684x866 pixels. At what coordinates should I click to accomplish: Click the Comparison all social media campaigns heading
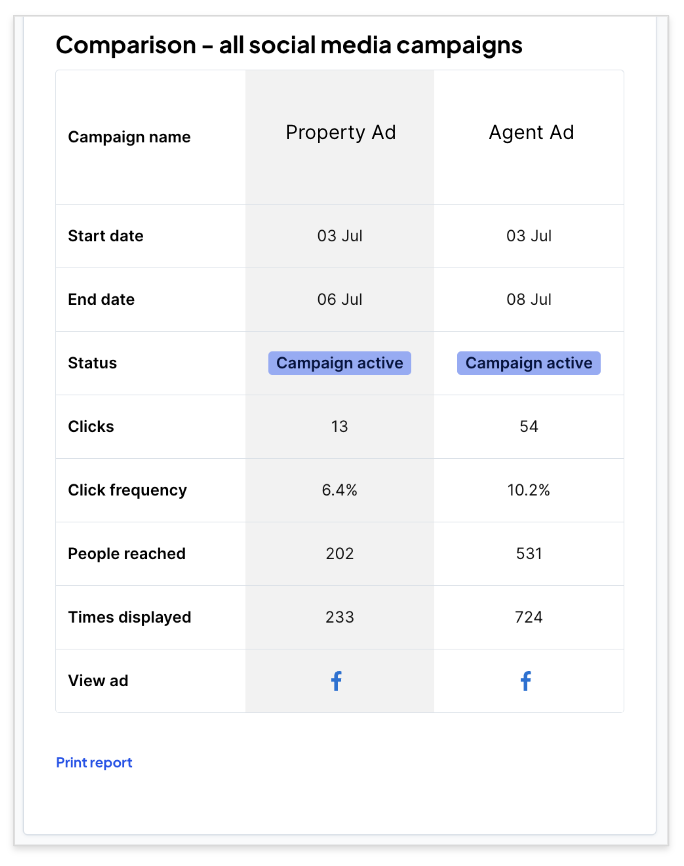tap(289, 45)
